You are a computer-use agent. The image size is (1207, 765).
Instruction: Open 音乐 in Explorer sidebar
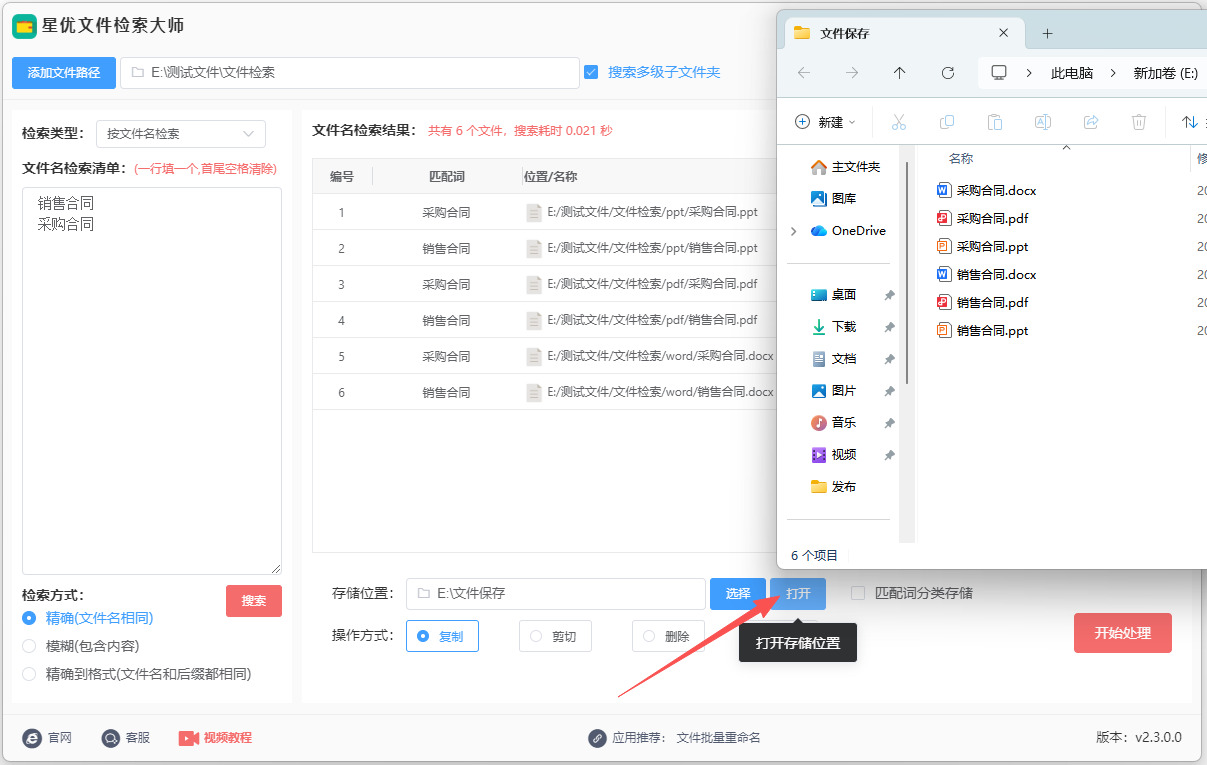pos(834,423)
